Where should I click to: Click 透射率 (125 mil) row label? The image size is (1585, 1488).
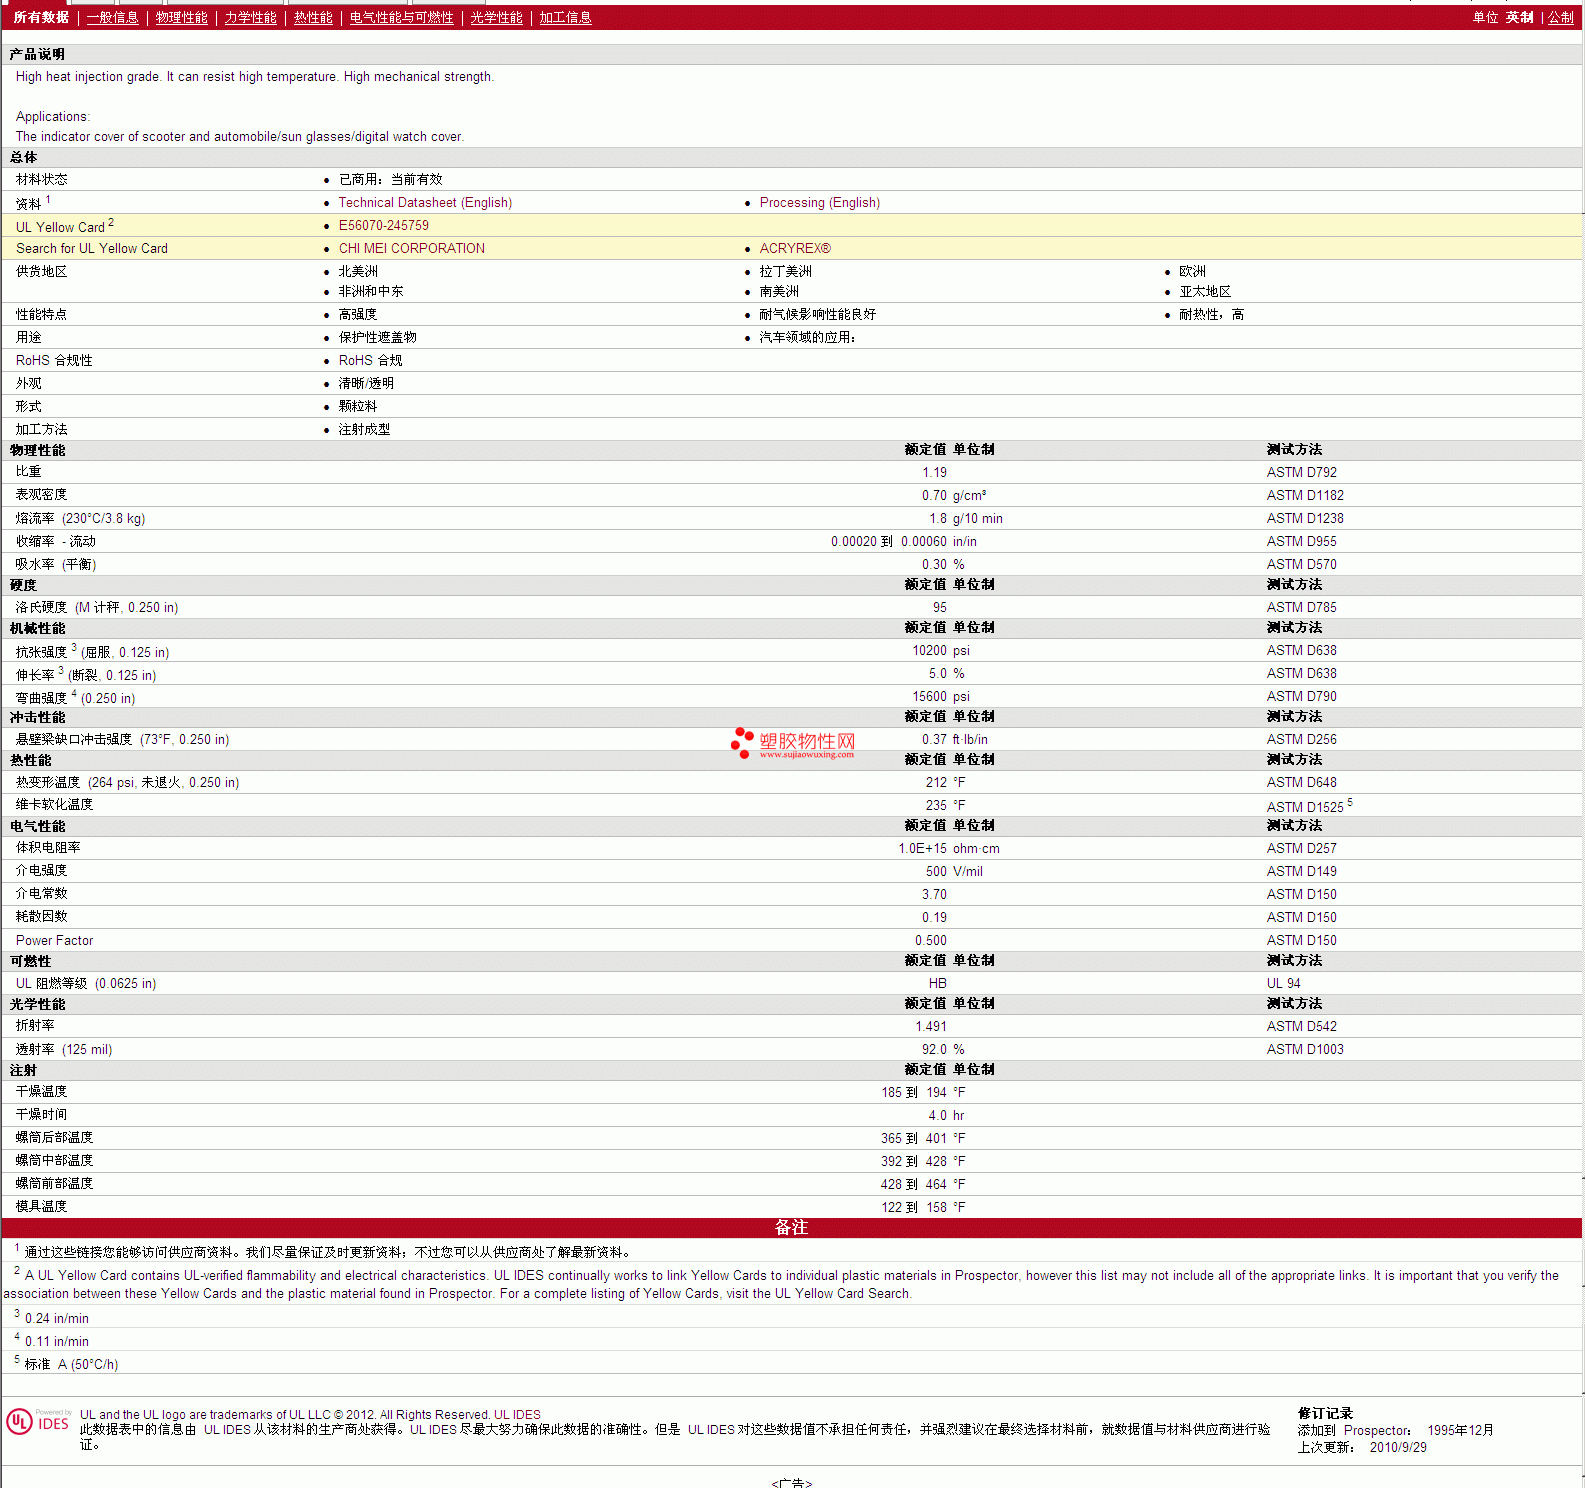click(x=64, y=1049)
